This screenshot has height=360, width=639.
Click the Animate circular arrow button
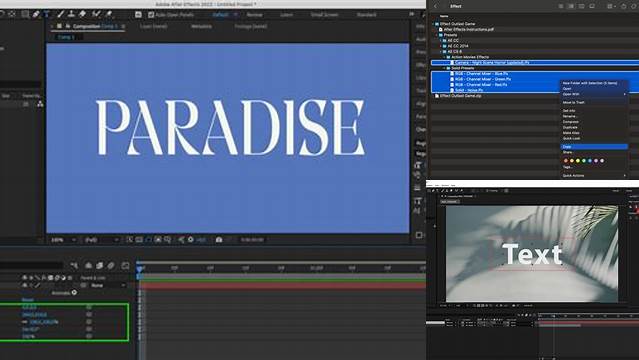74,292
